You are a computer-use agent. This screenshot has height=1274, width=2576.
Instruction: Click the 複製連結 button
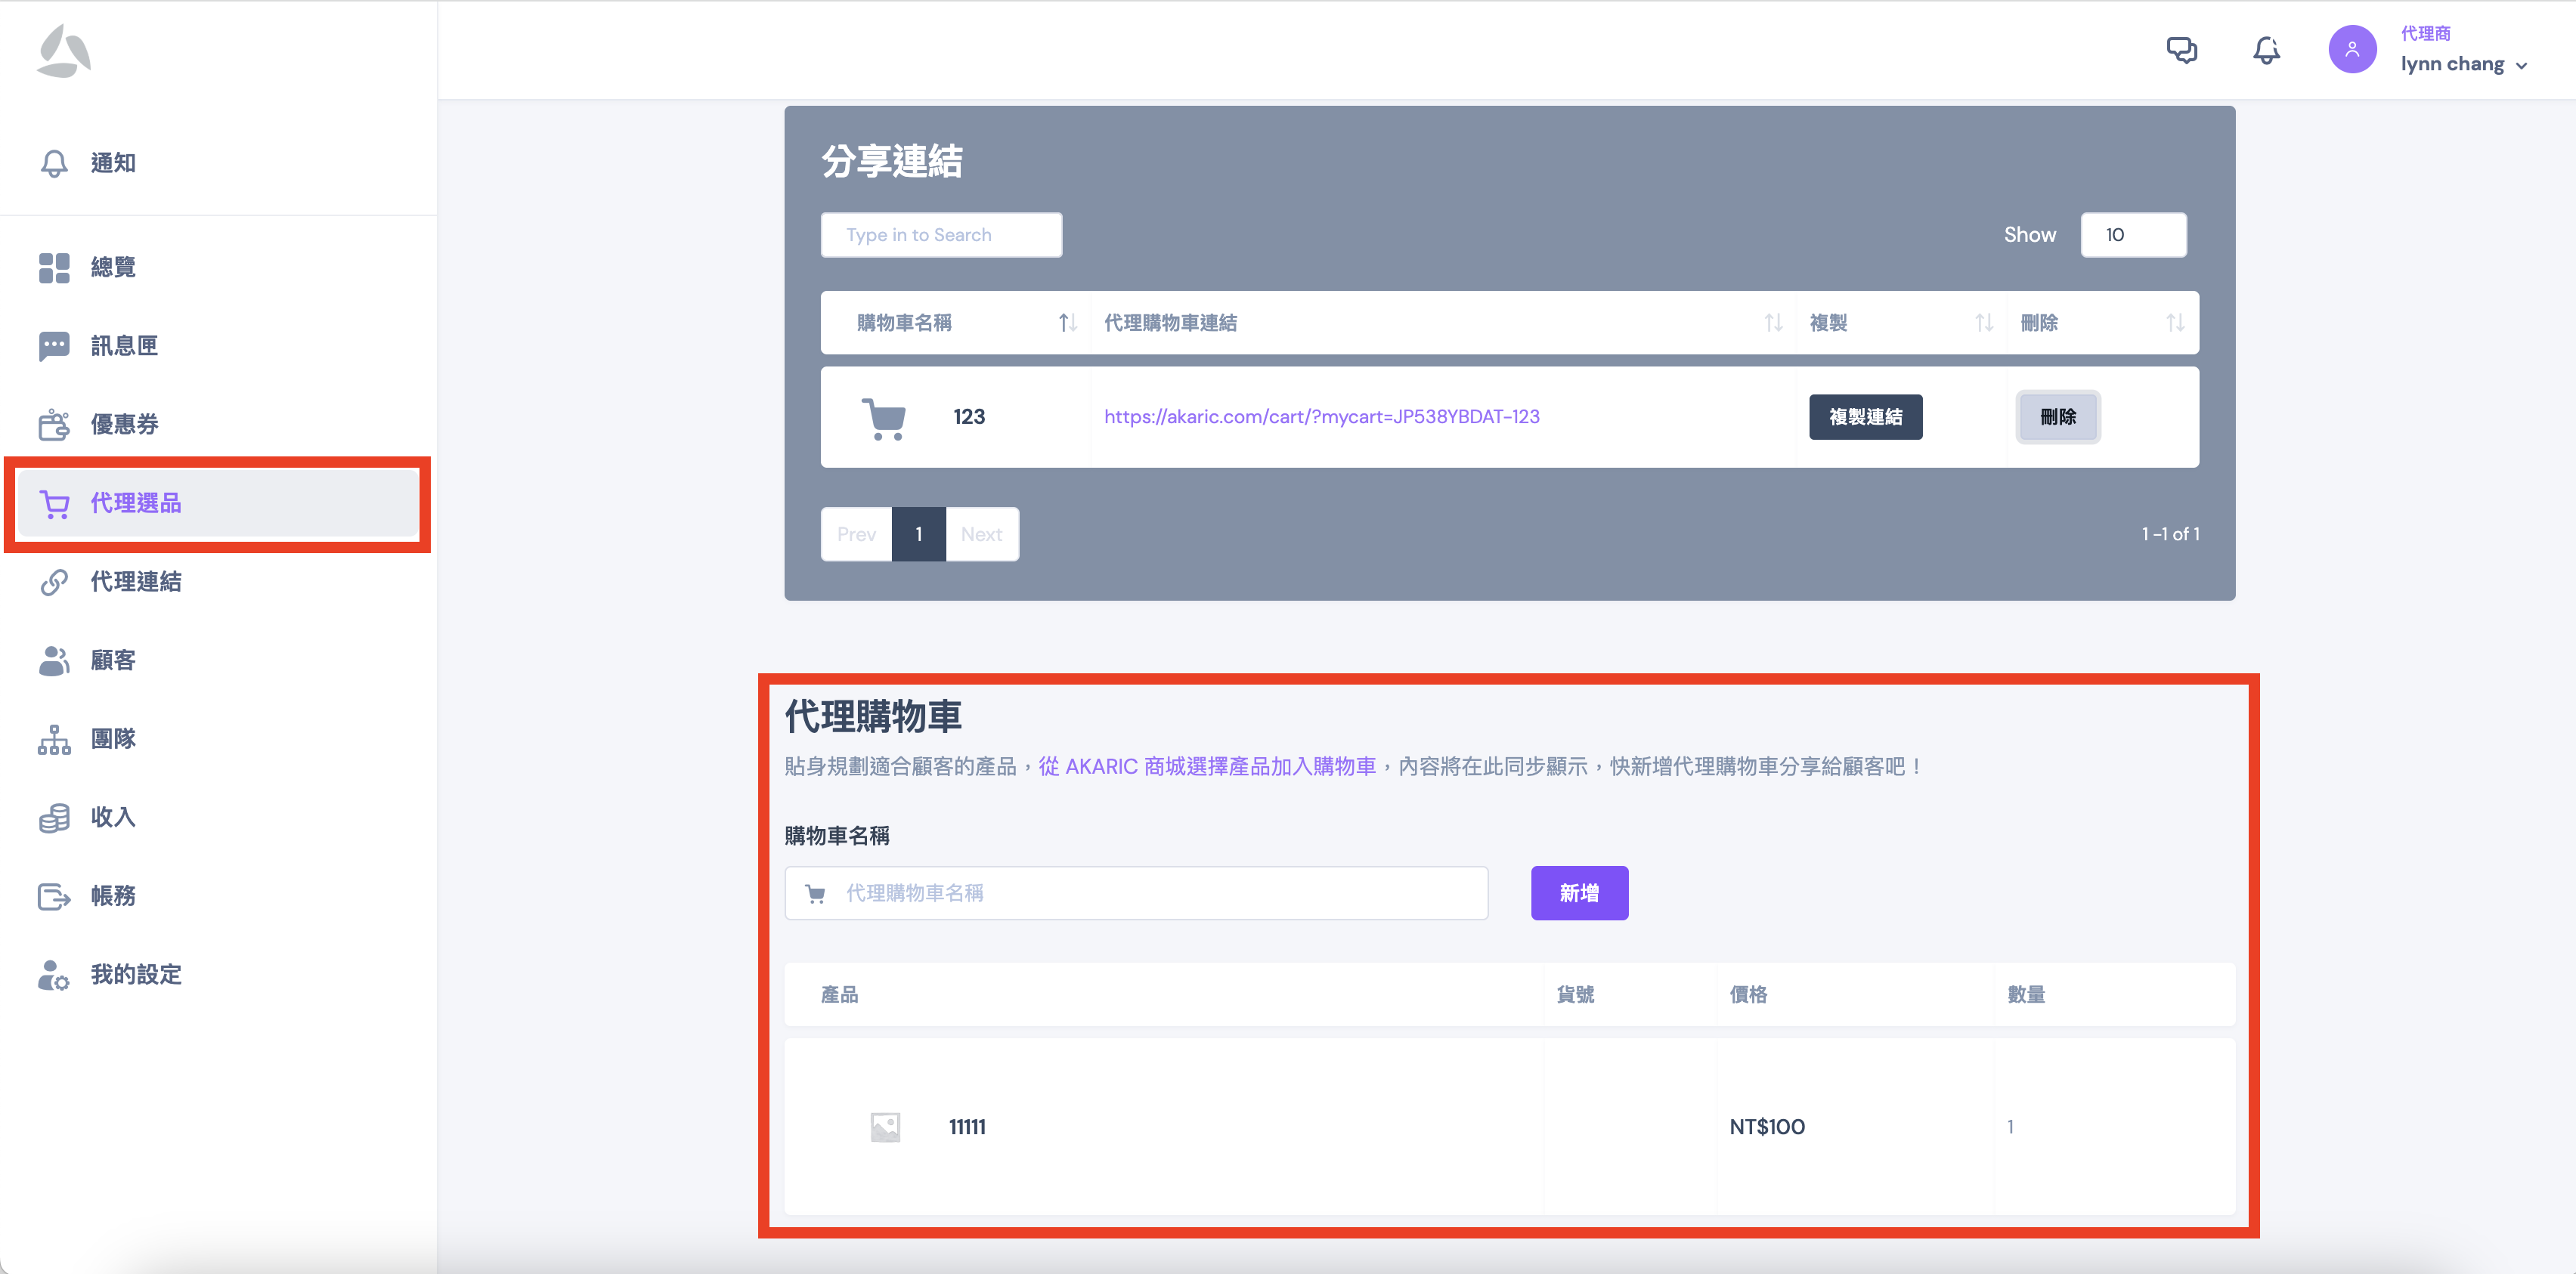(x=1865, y=417)
